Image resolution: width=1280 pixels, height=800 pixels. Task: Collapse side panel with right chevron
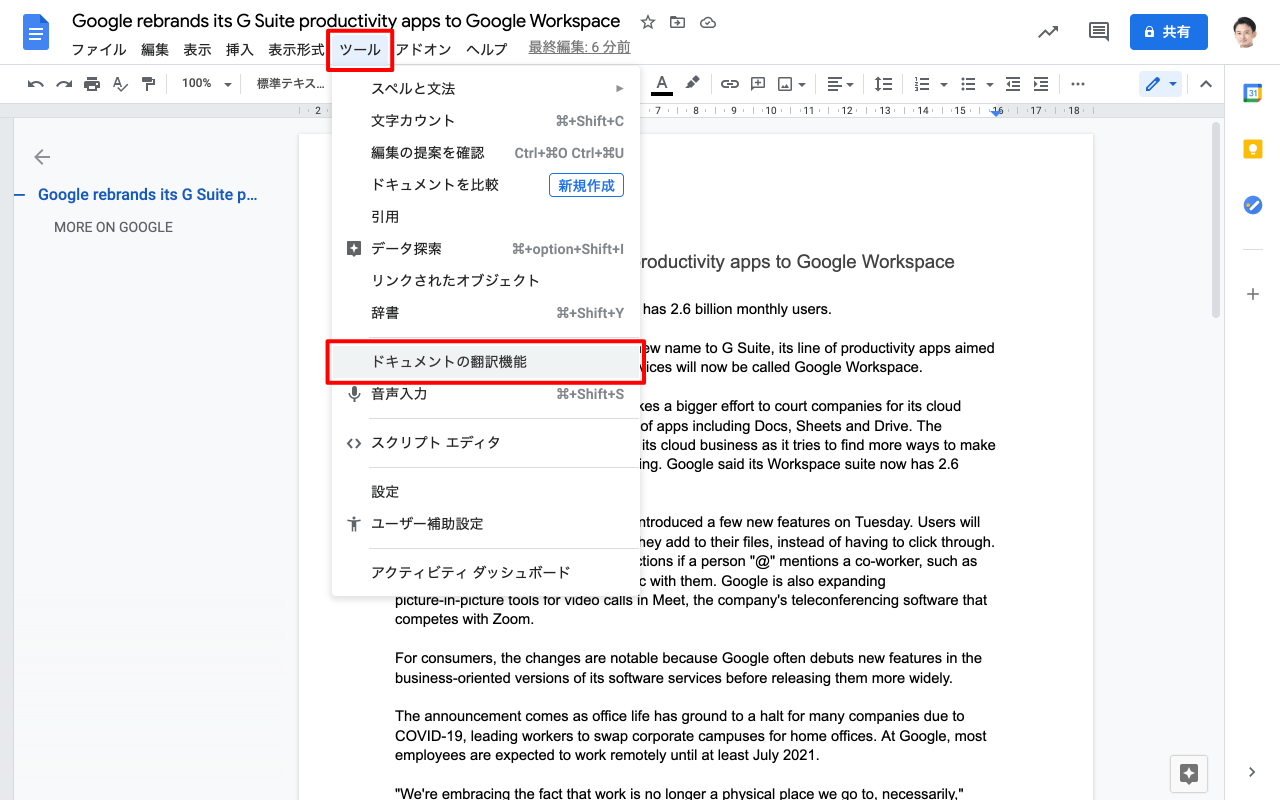tap(1252, 772)
